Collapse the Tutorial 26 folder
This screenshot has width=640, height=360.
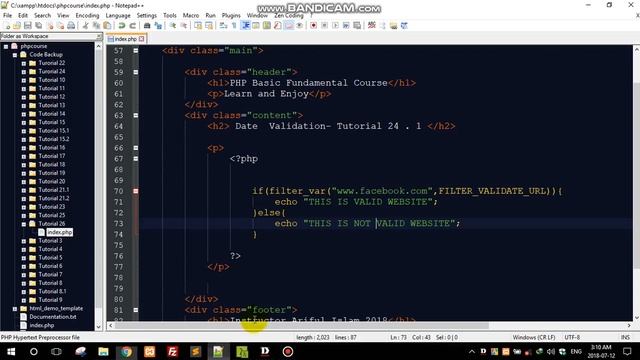coord(24,224)
